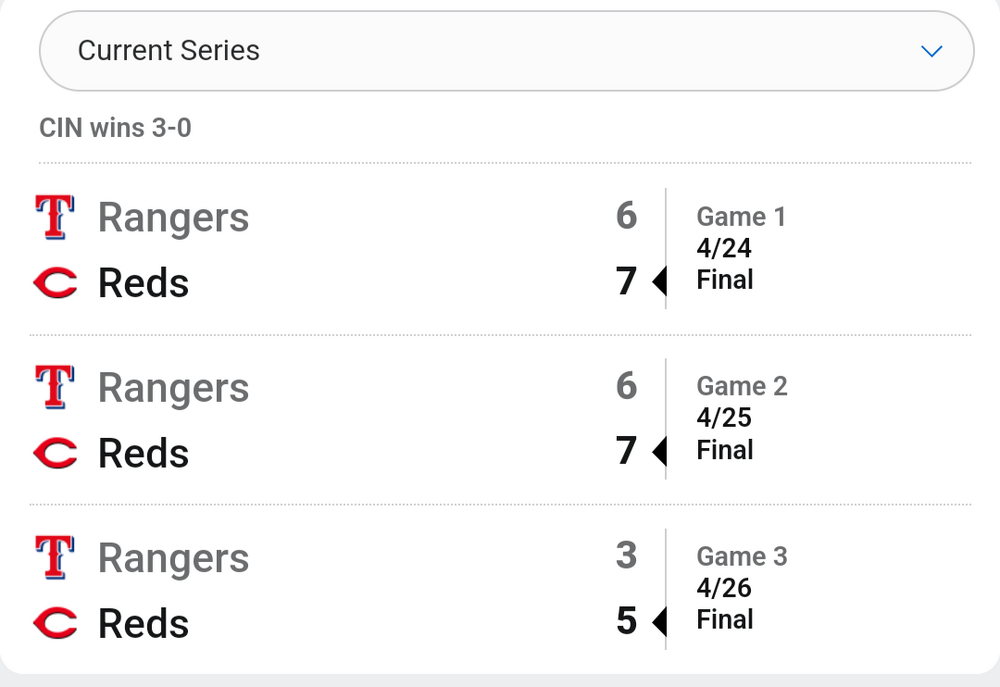The height and width of the screenshot is (687, 1000).
Task: View Game 2 details from 4/25
Action: [741, 417]
